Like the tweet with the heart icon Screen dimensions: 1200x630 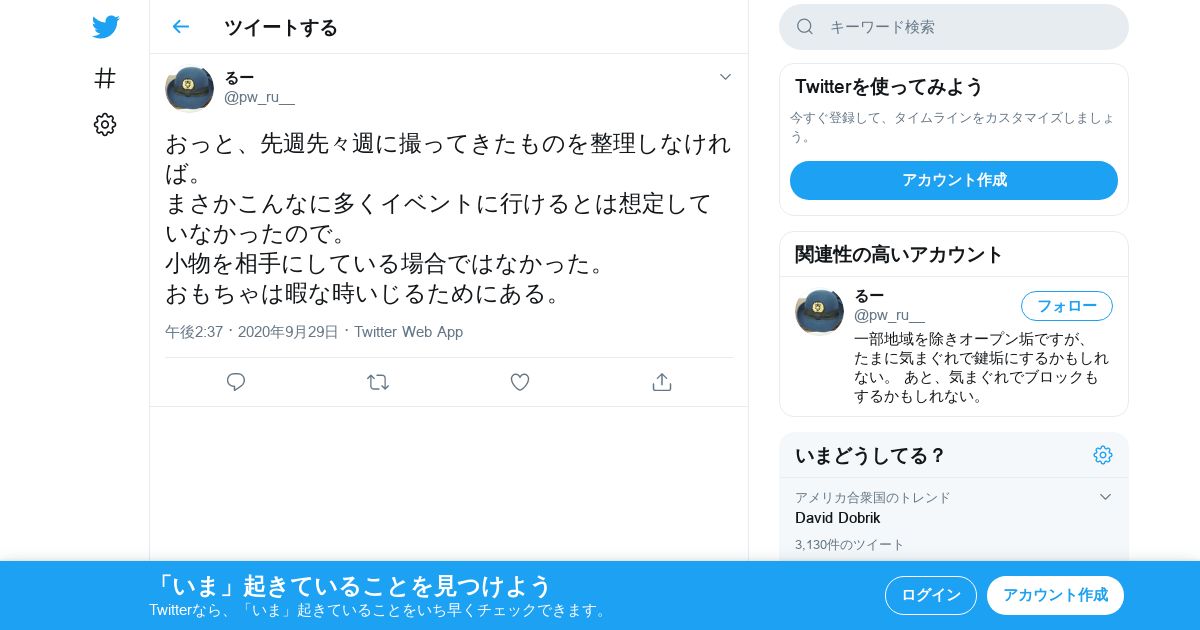520,382
